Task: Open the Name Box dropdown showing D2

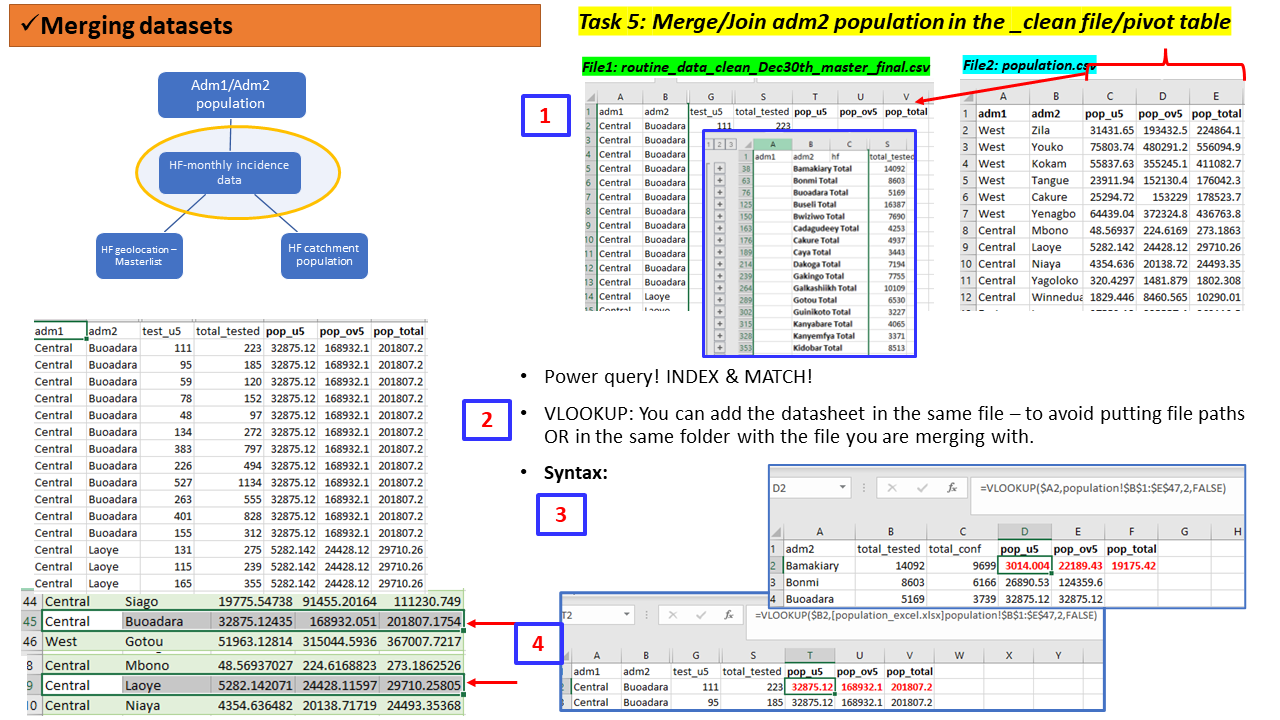Action: tap(842, 488)
